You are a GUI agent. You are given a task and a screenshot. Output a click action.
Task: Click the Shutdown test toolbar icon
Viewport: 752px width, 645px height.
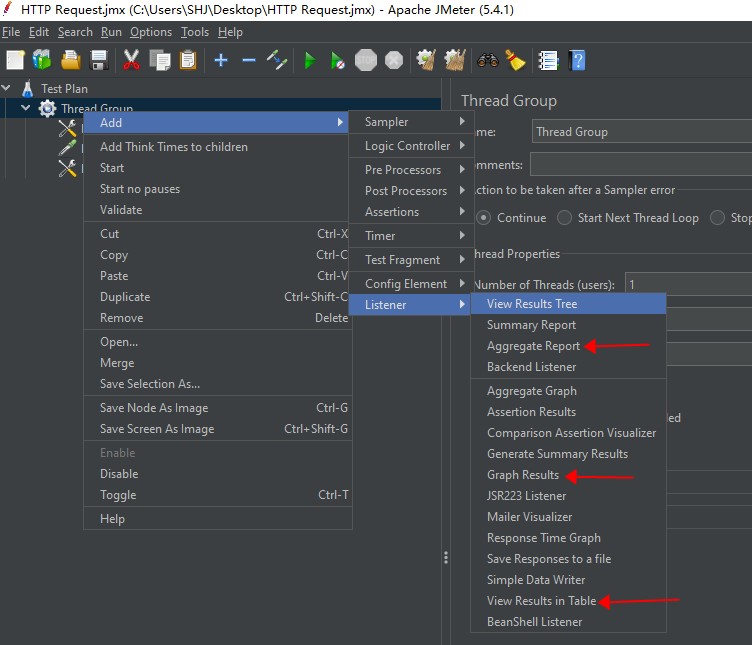[x=394, y=60]
